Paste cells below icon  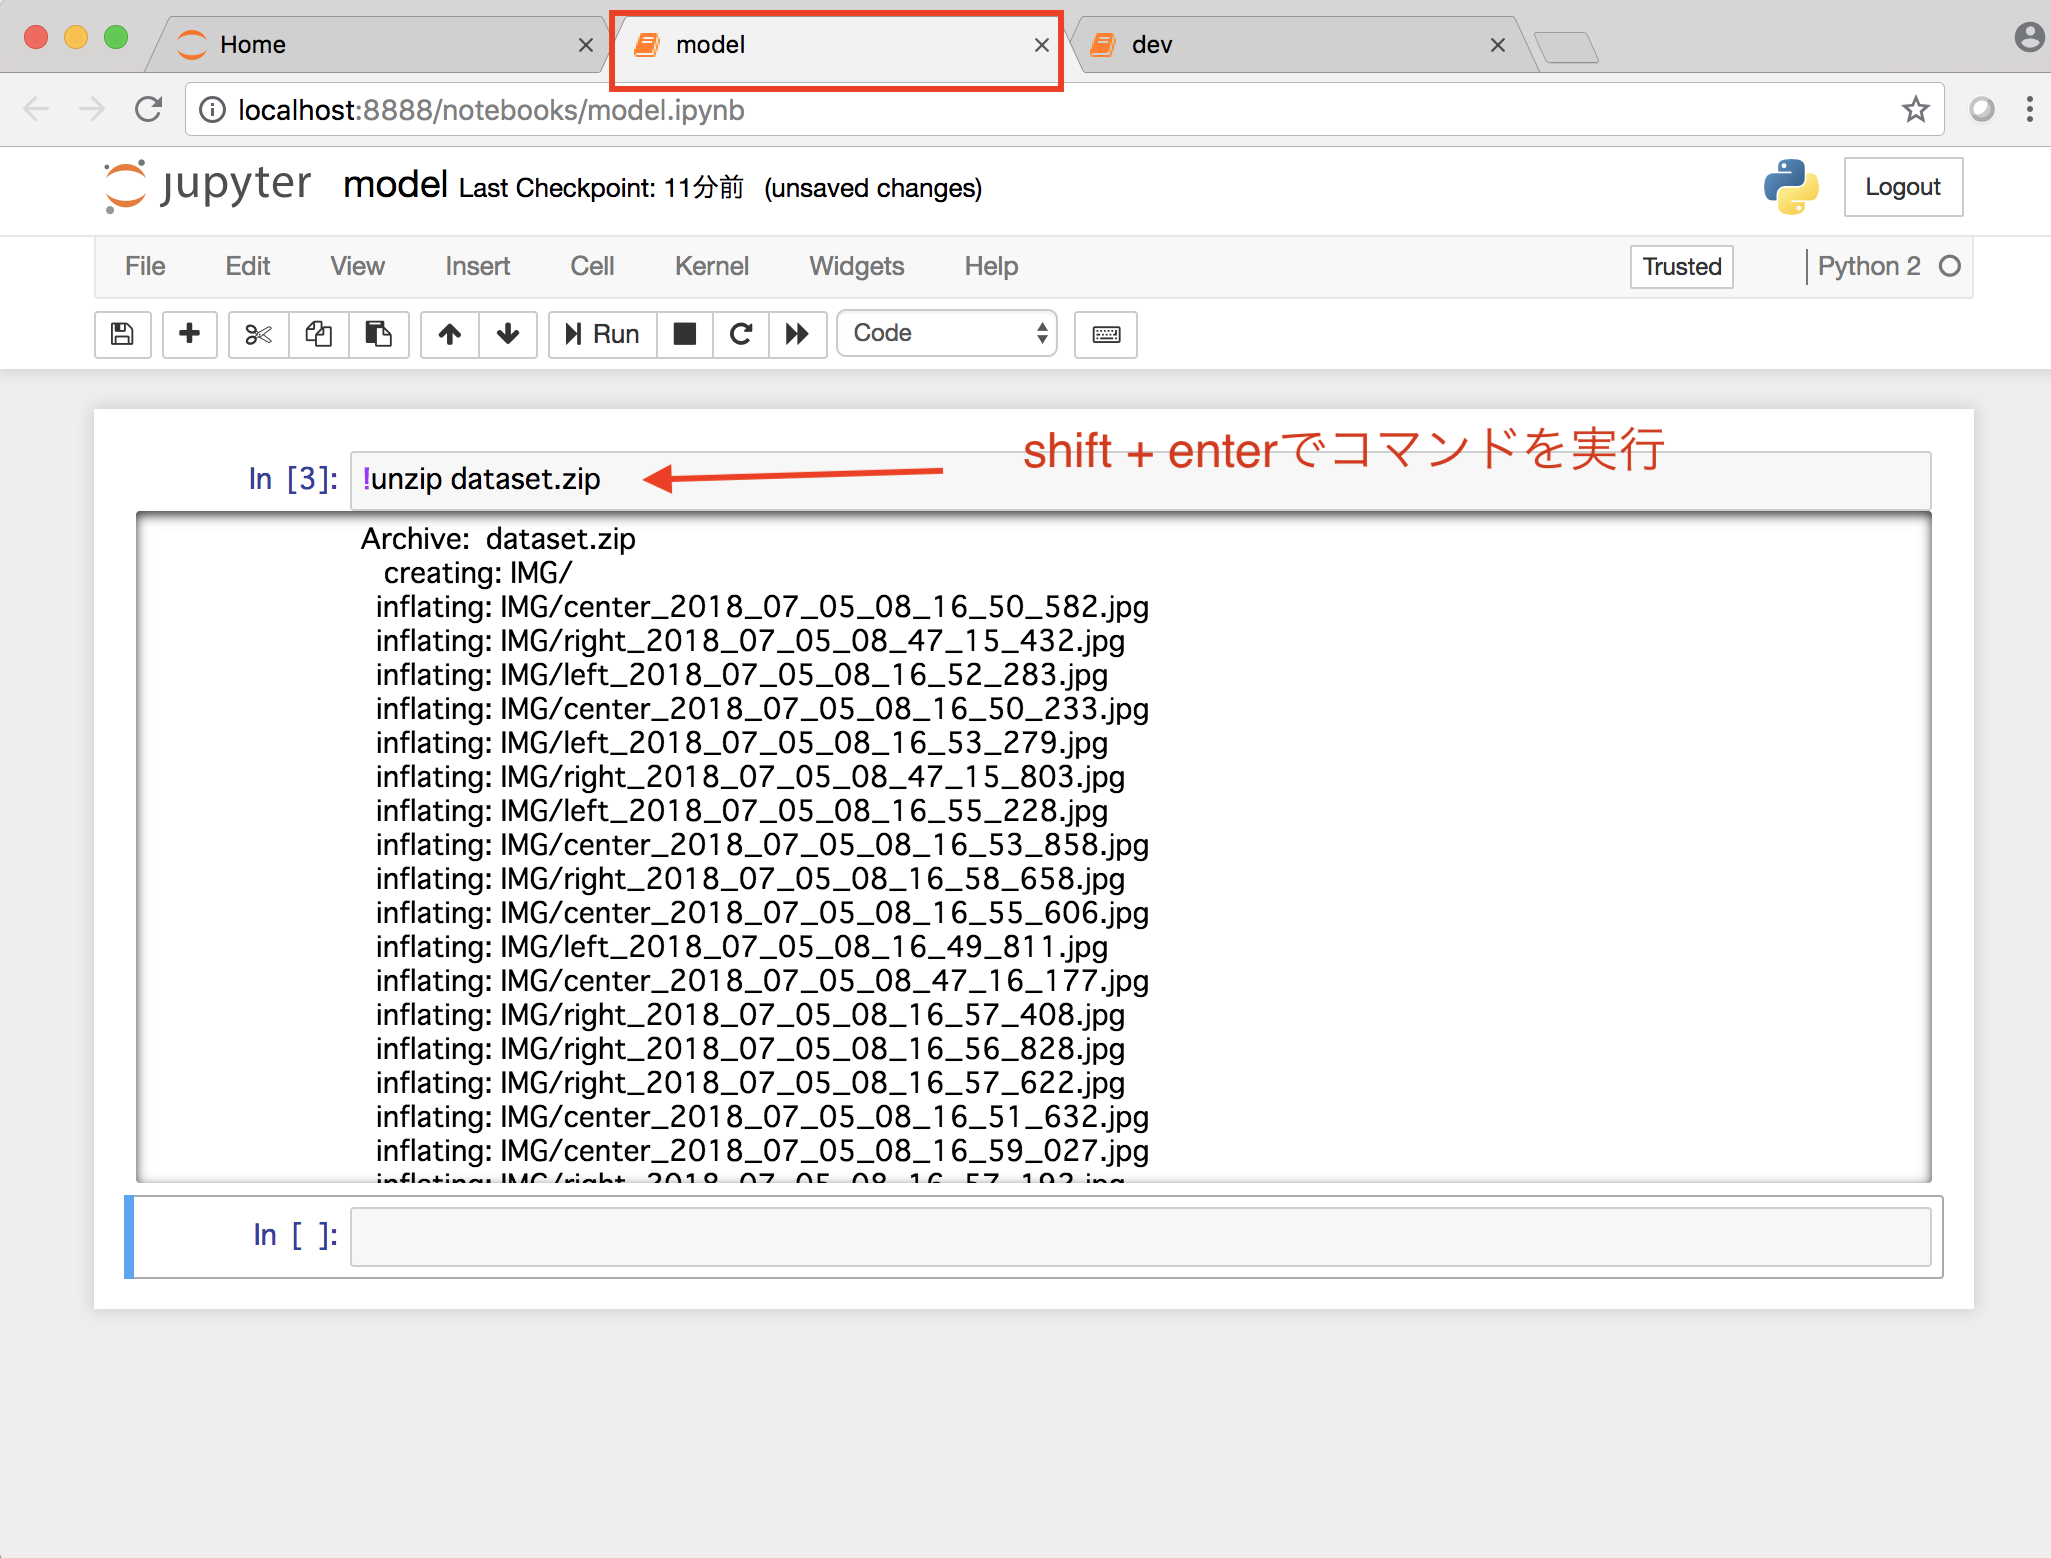pos(378,334)
